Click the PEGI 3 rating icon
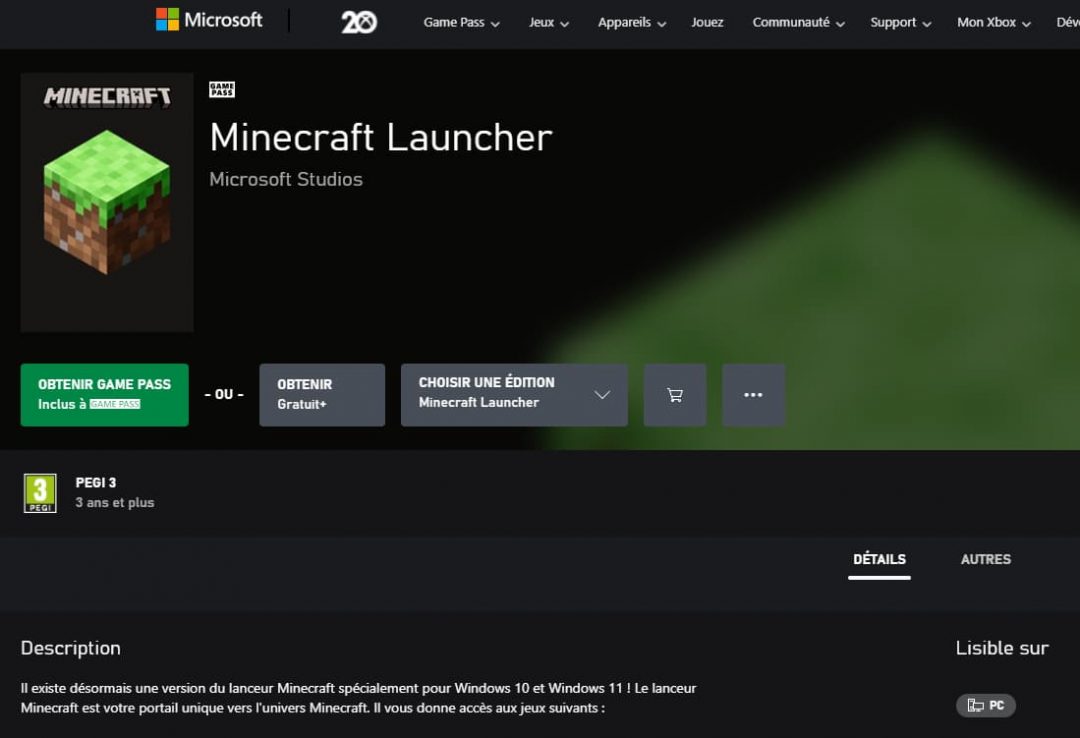The image size is (1080, 738). (42, 492)
